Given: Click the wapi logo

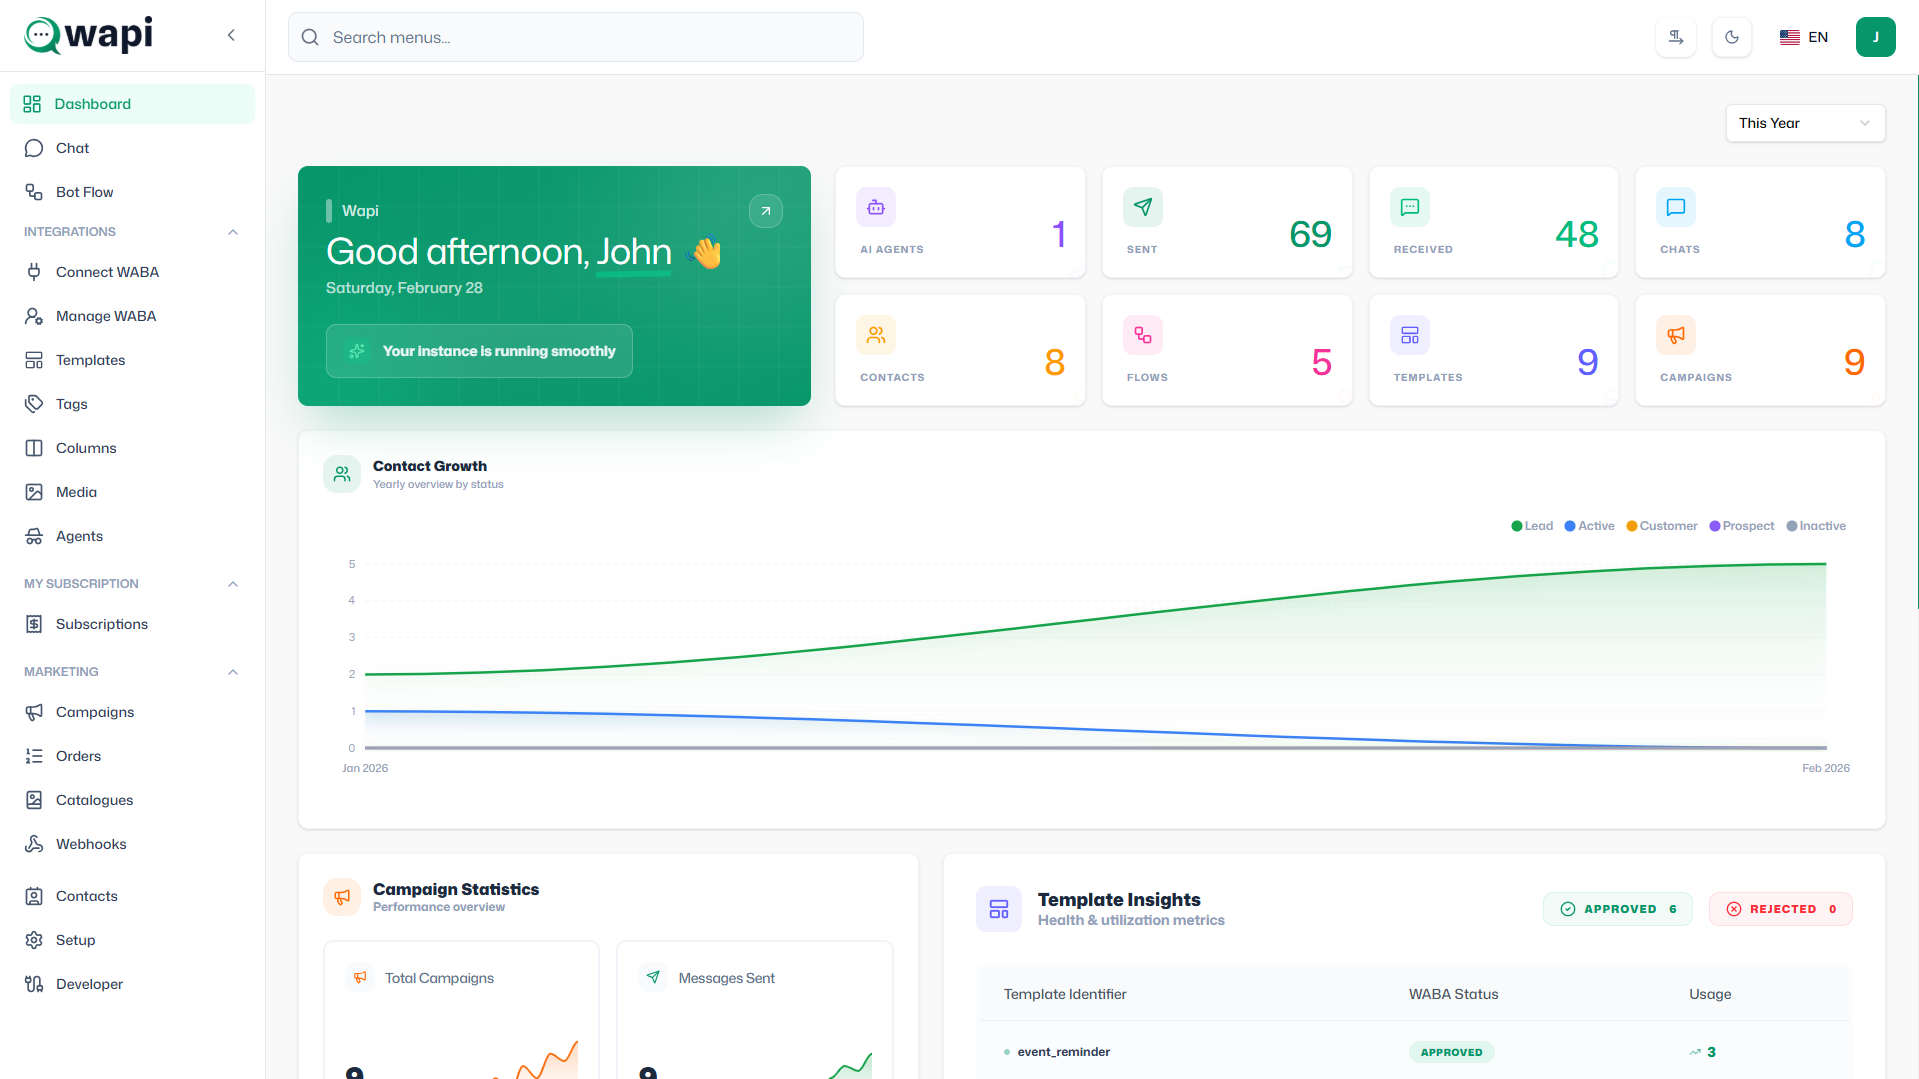Looking at the screenshot, I should [88, 35].
